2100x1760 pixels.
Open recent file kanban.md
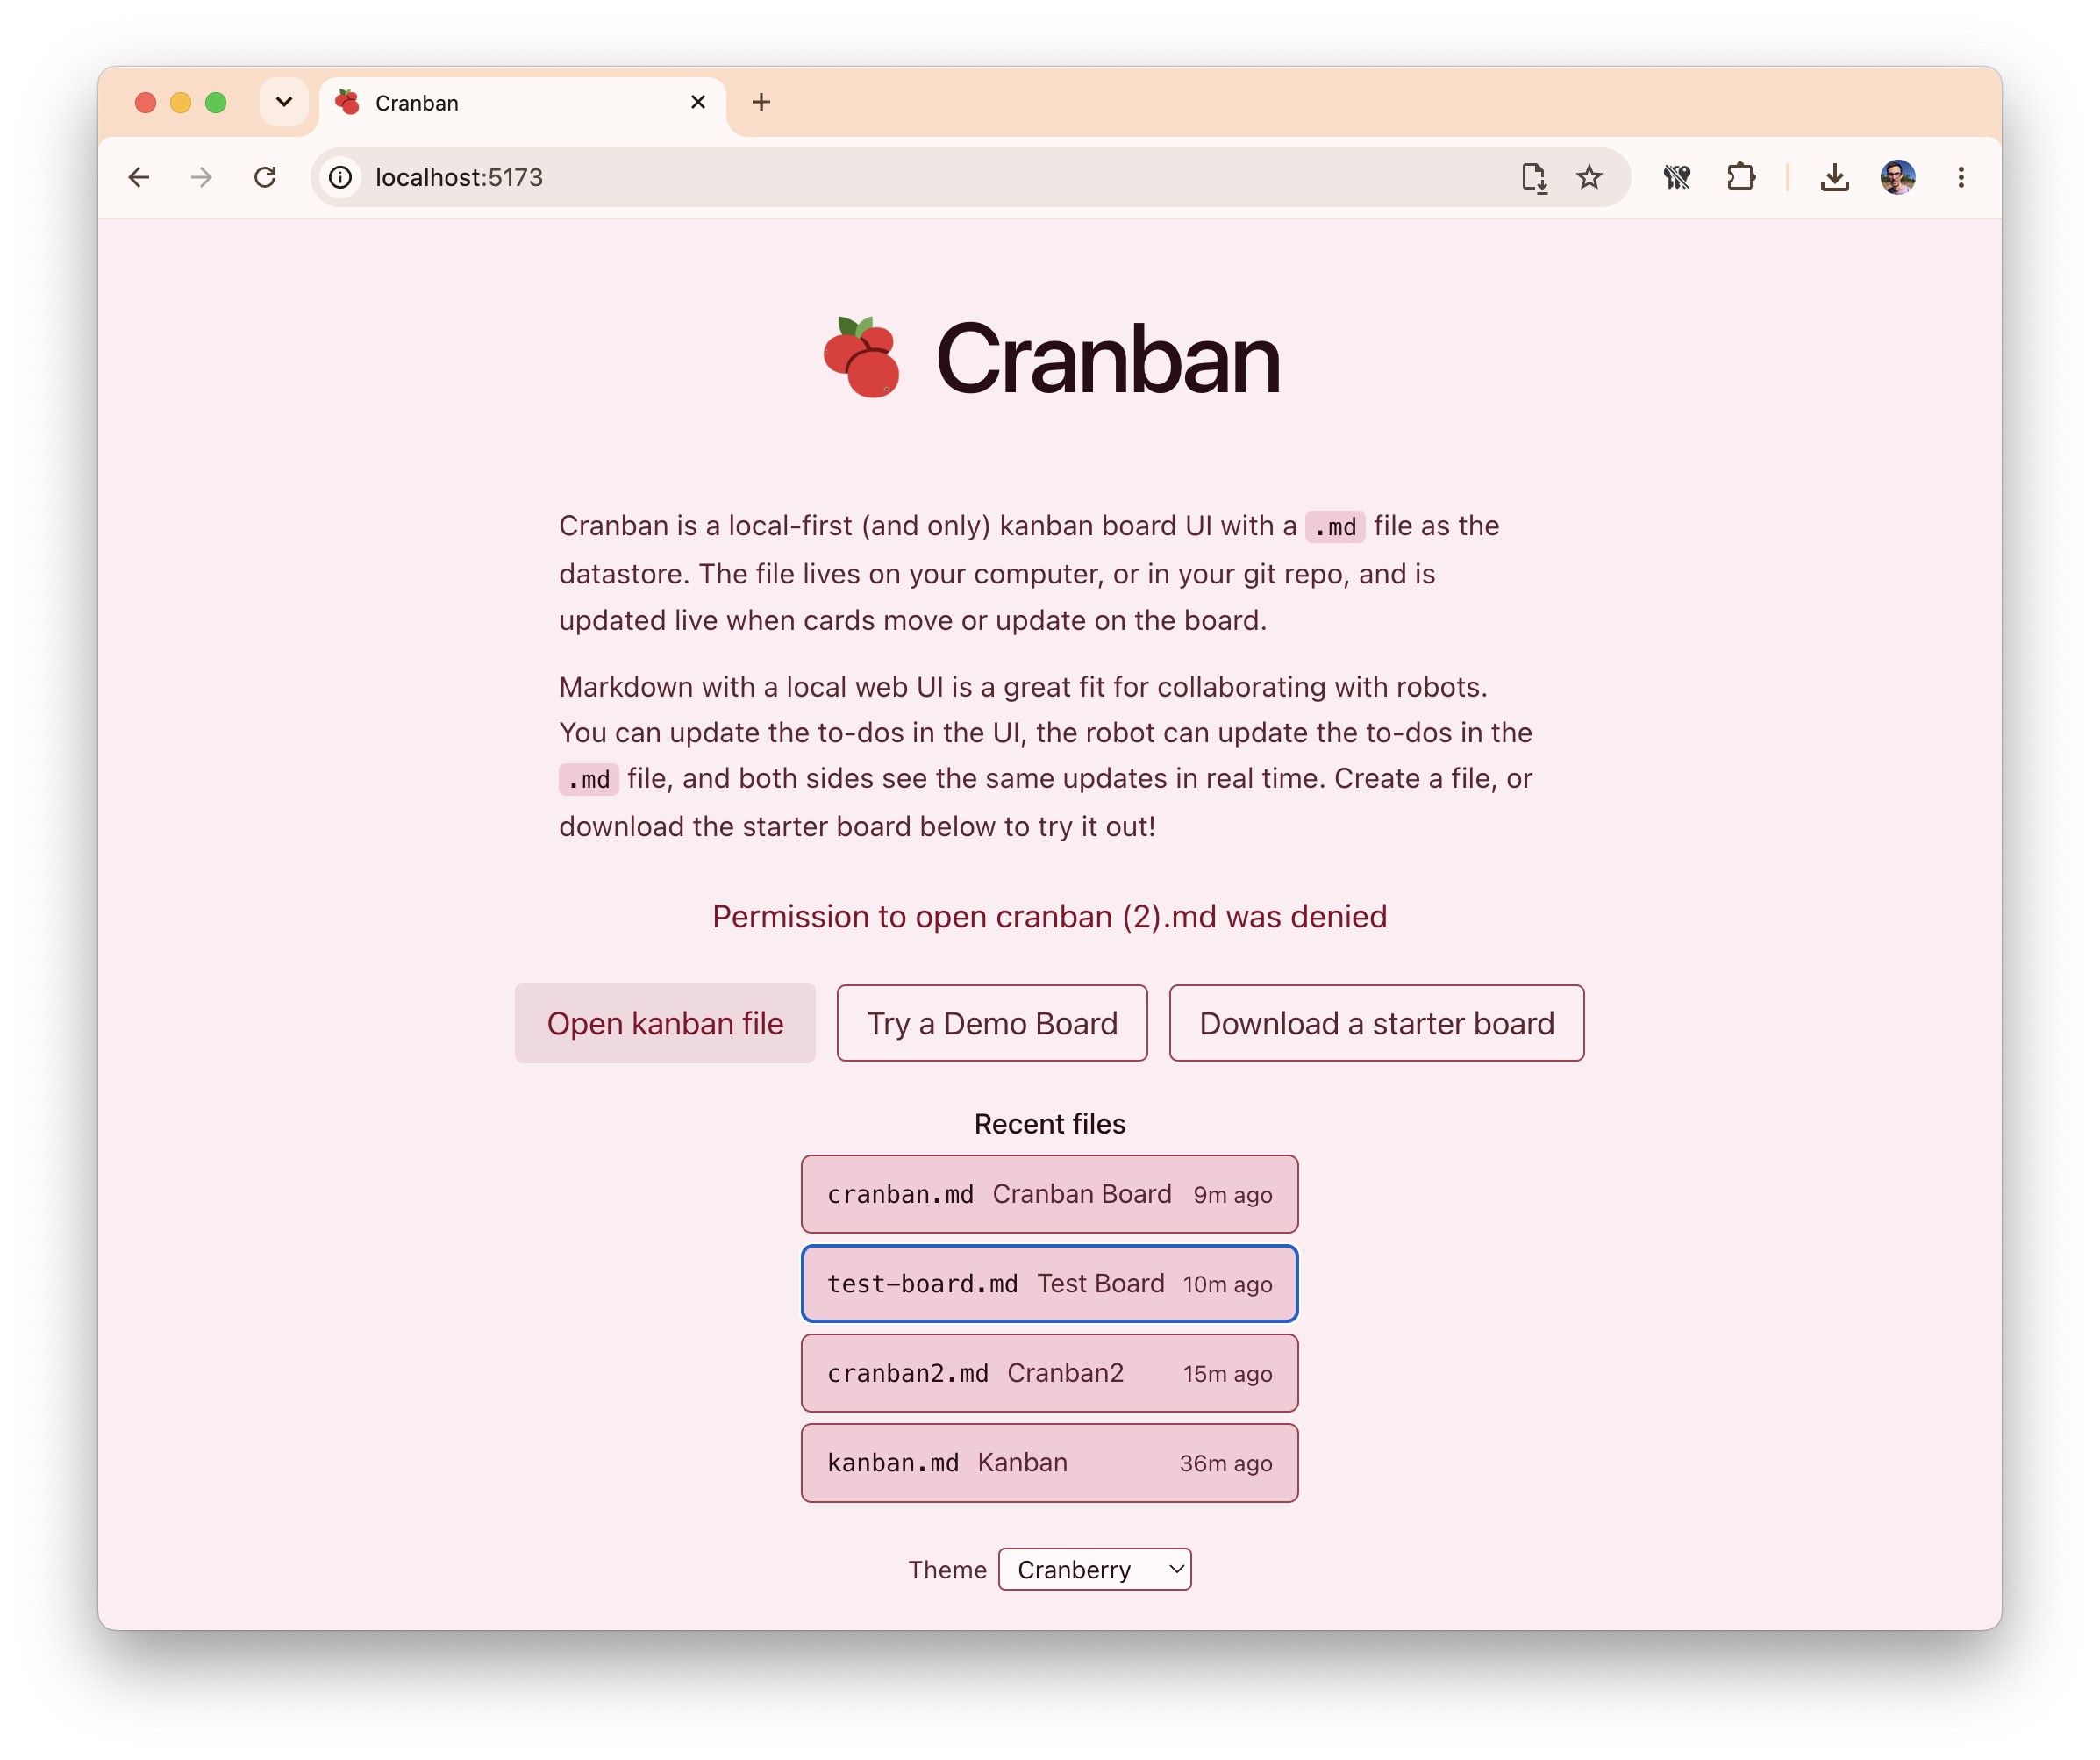[1049, 1463]
